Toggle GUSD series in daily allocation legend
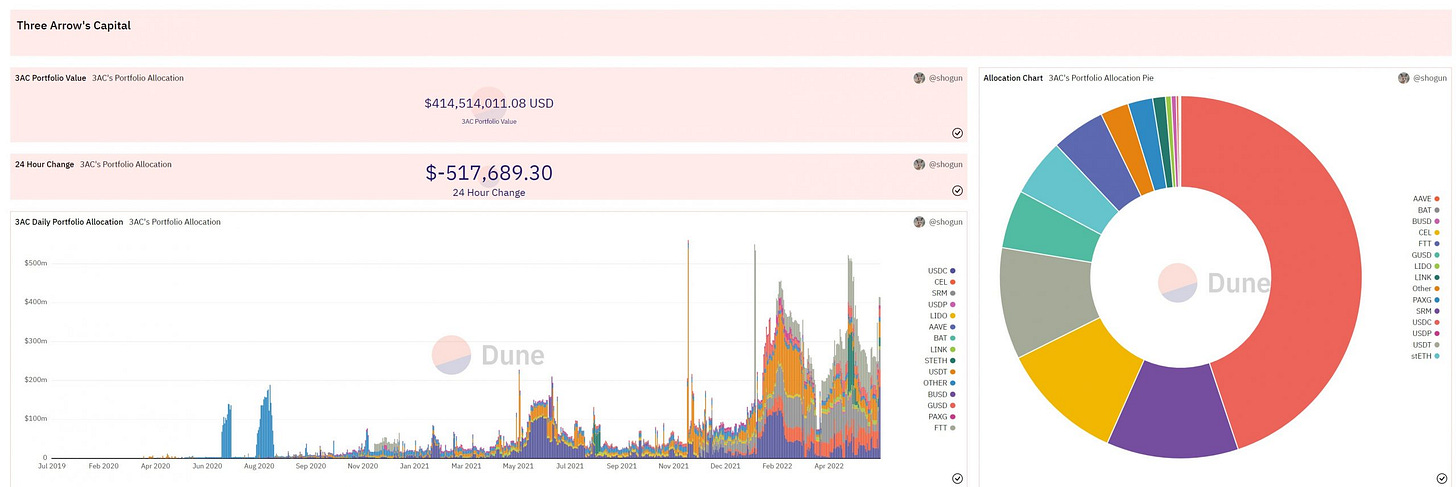Screen dimensions: 1456x487 coord(942,405)
